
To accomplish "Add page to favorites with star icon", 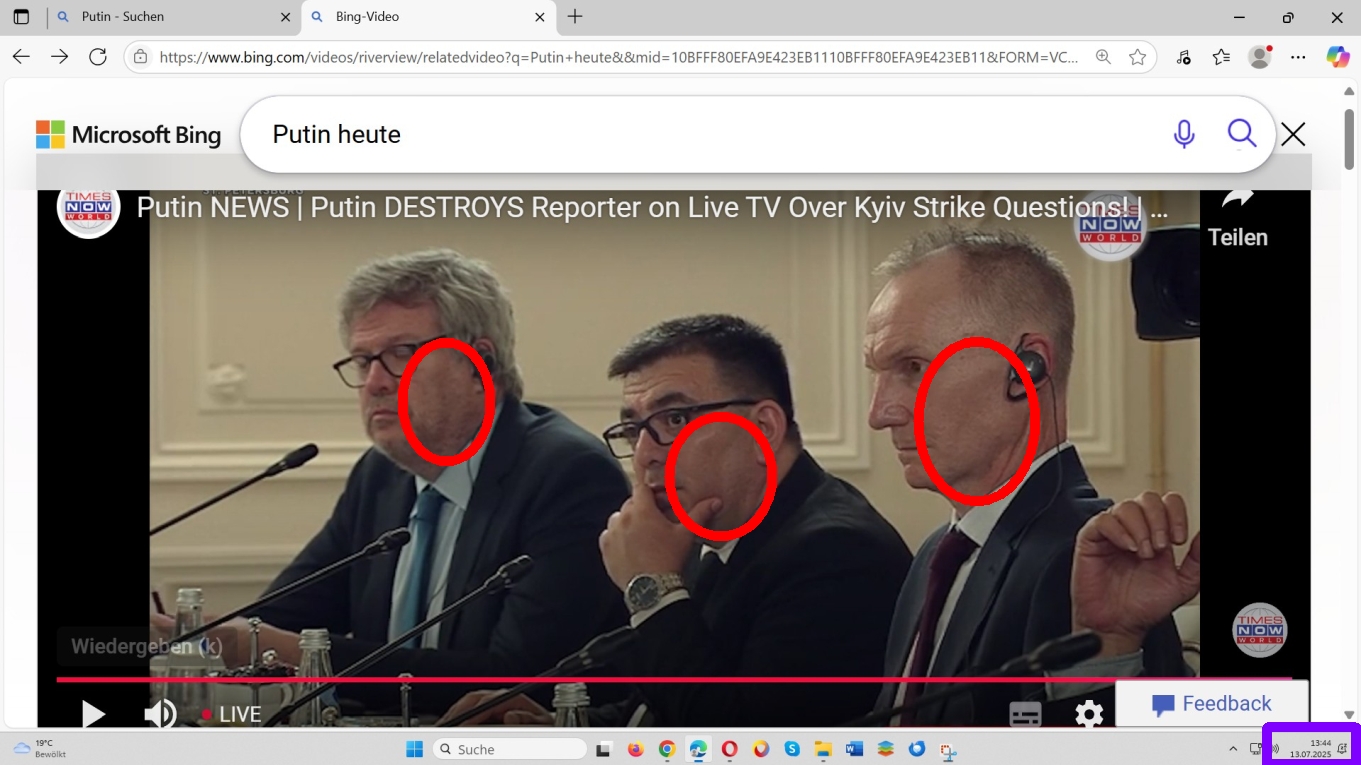I will click(1137, 57).
